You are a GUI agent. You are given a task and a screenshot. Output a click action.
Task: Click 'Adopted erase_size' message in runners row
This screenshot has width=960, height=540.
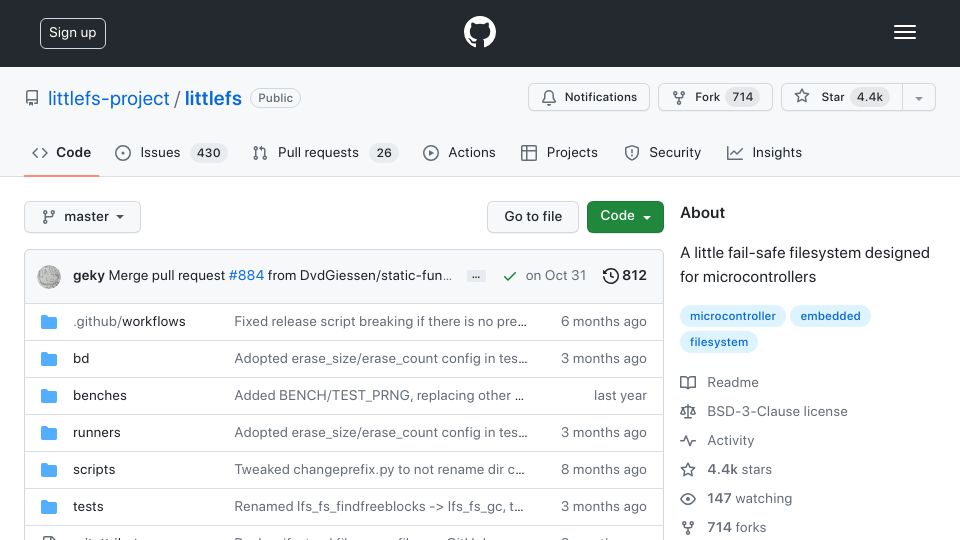[380, 432]
